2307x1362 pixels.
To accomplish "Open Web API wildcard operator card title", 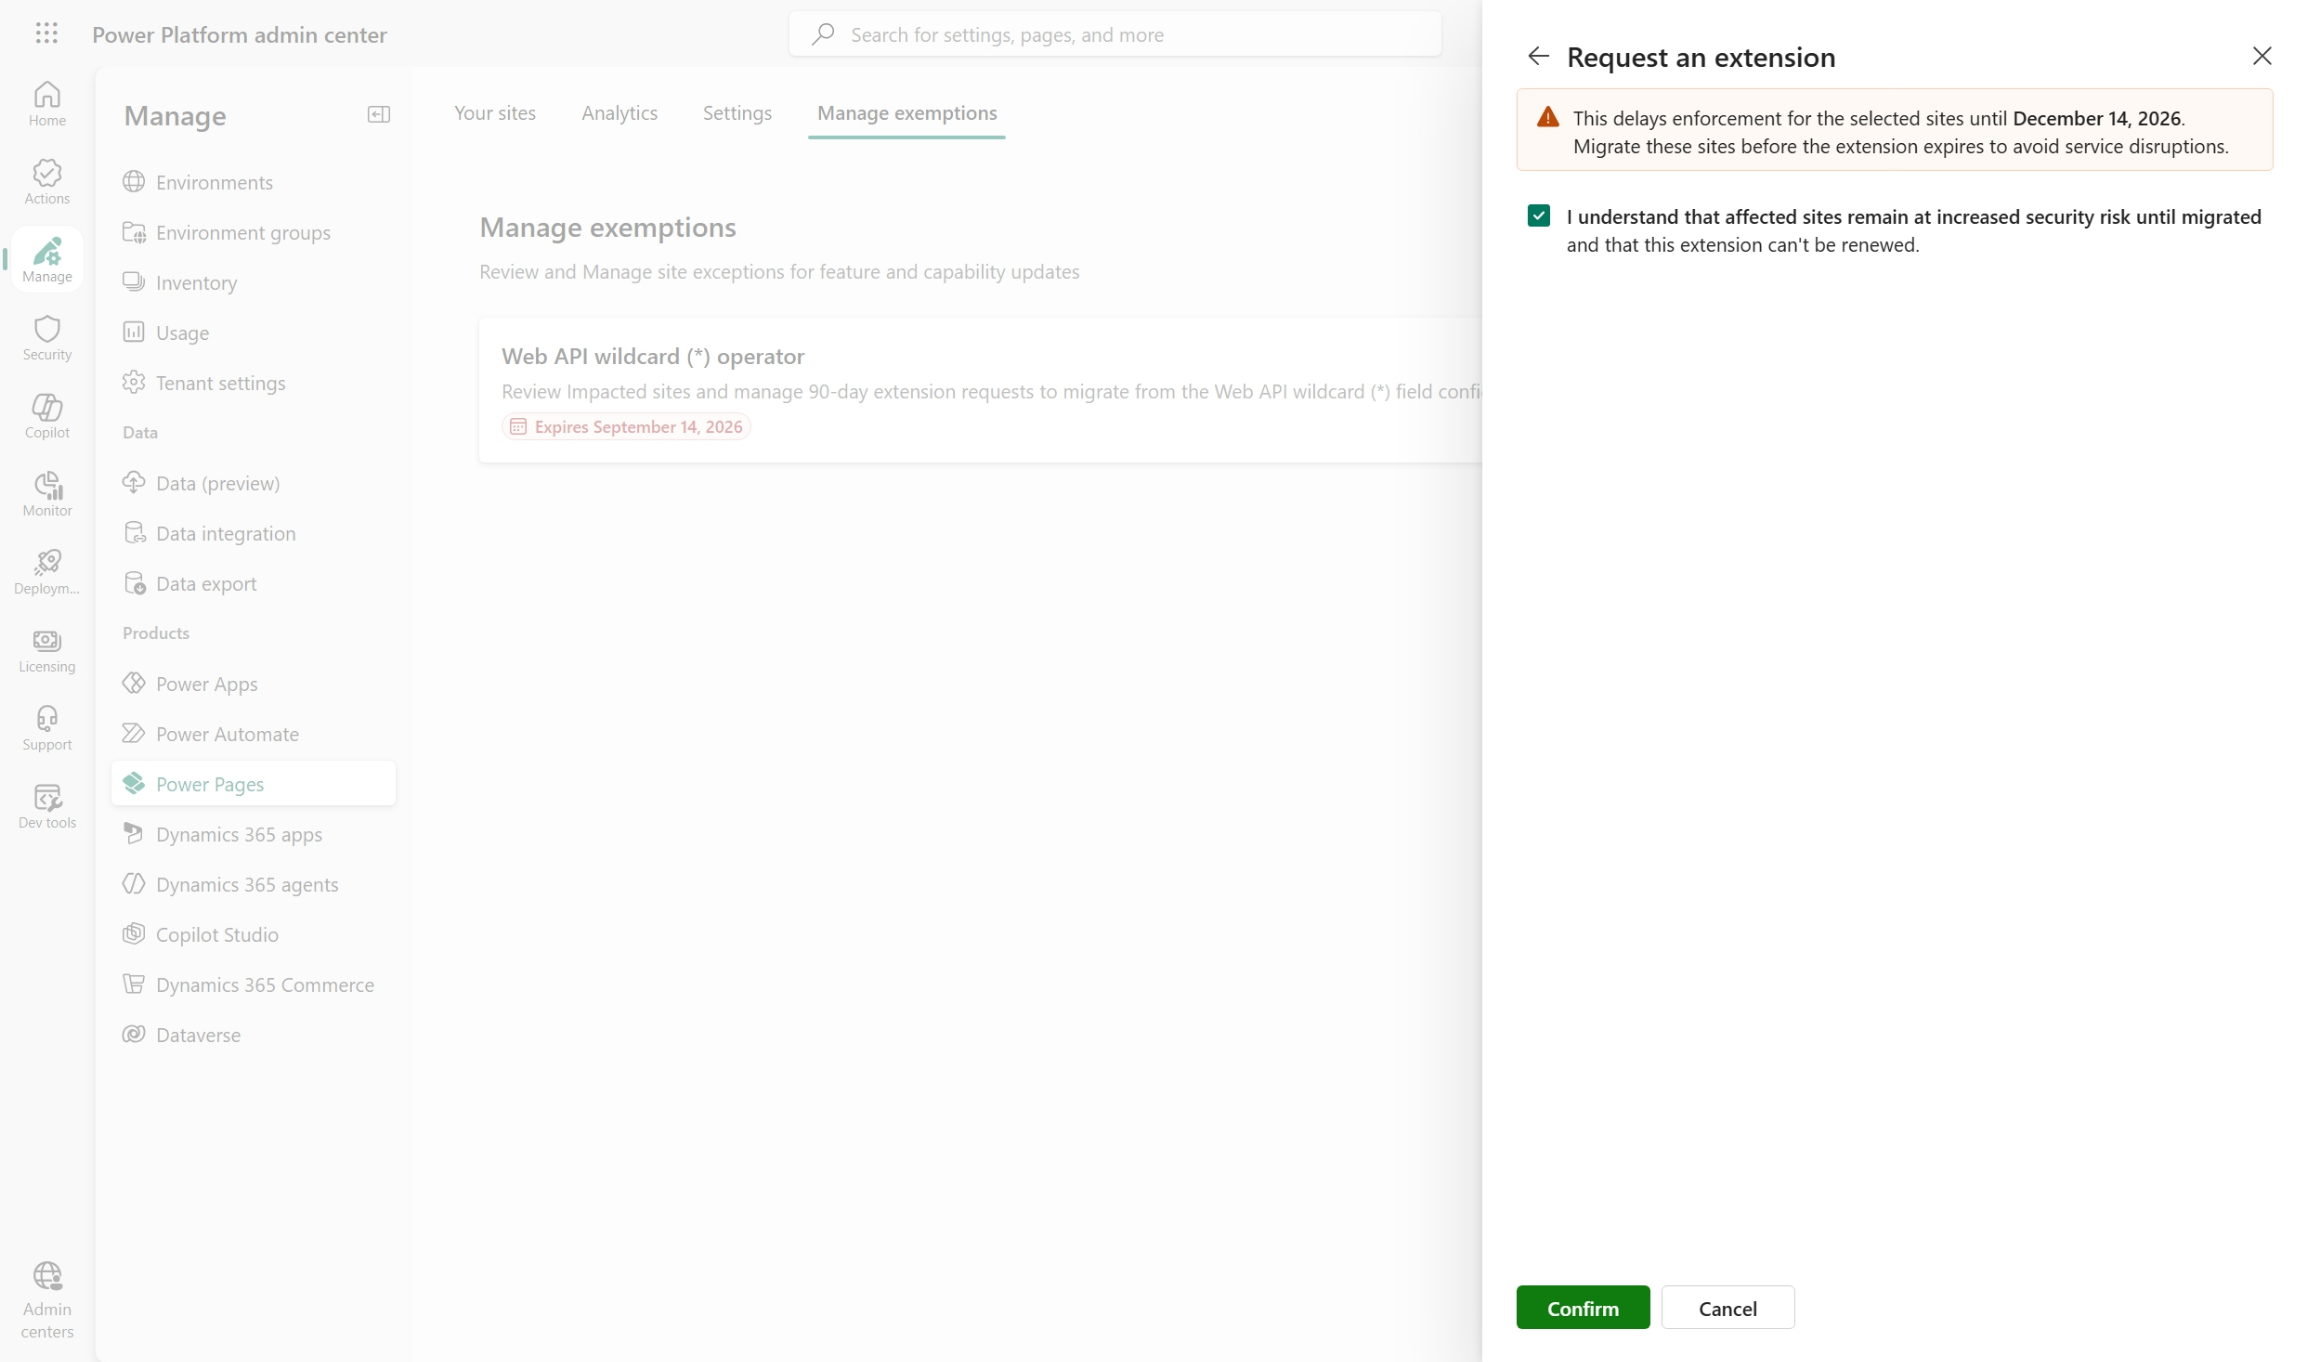I will [652, 356].
